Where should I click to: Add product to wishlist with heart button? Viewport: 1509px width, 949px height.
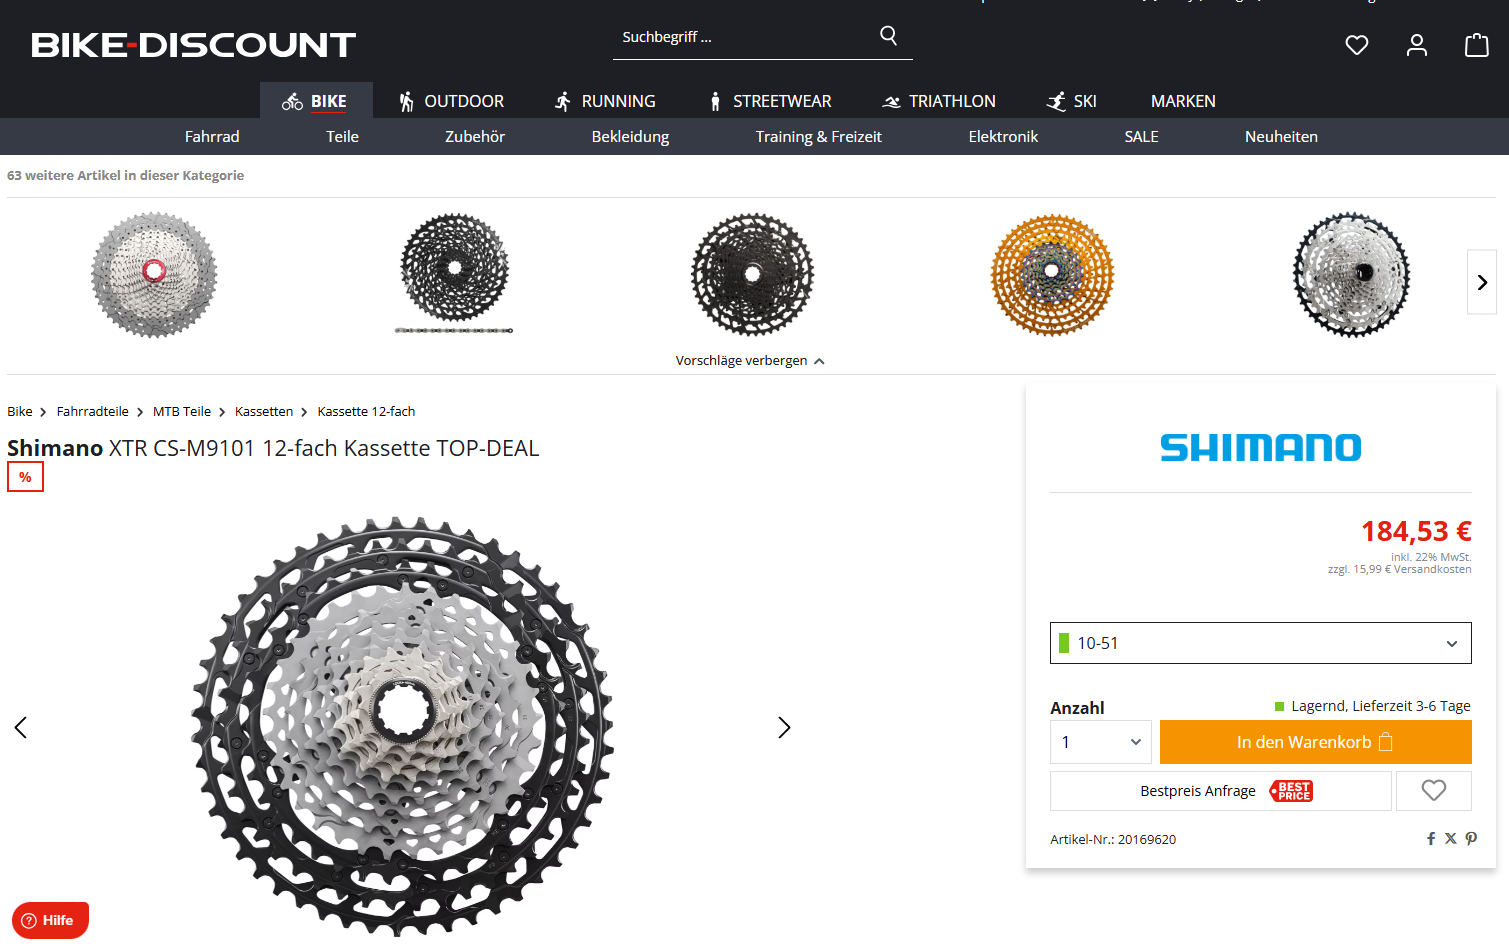[1433, 791]
